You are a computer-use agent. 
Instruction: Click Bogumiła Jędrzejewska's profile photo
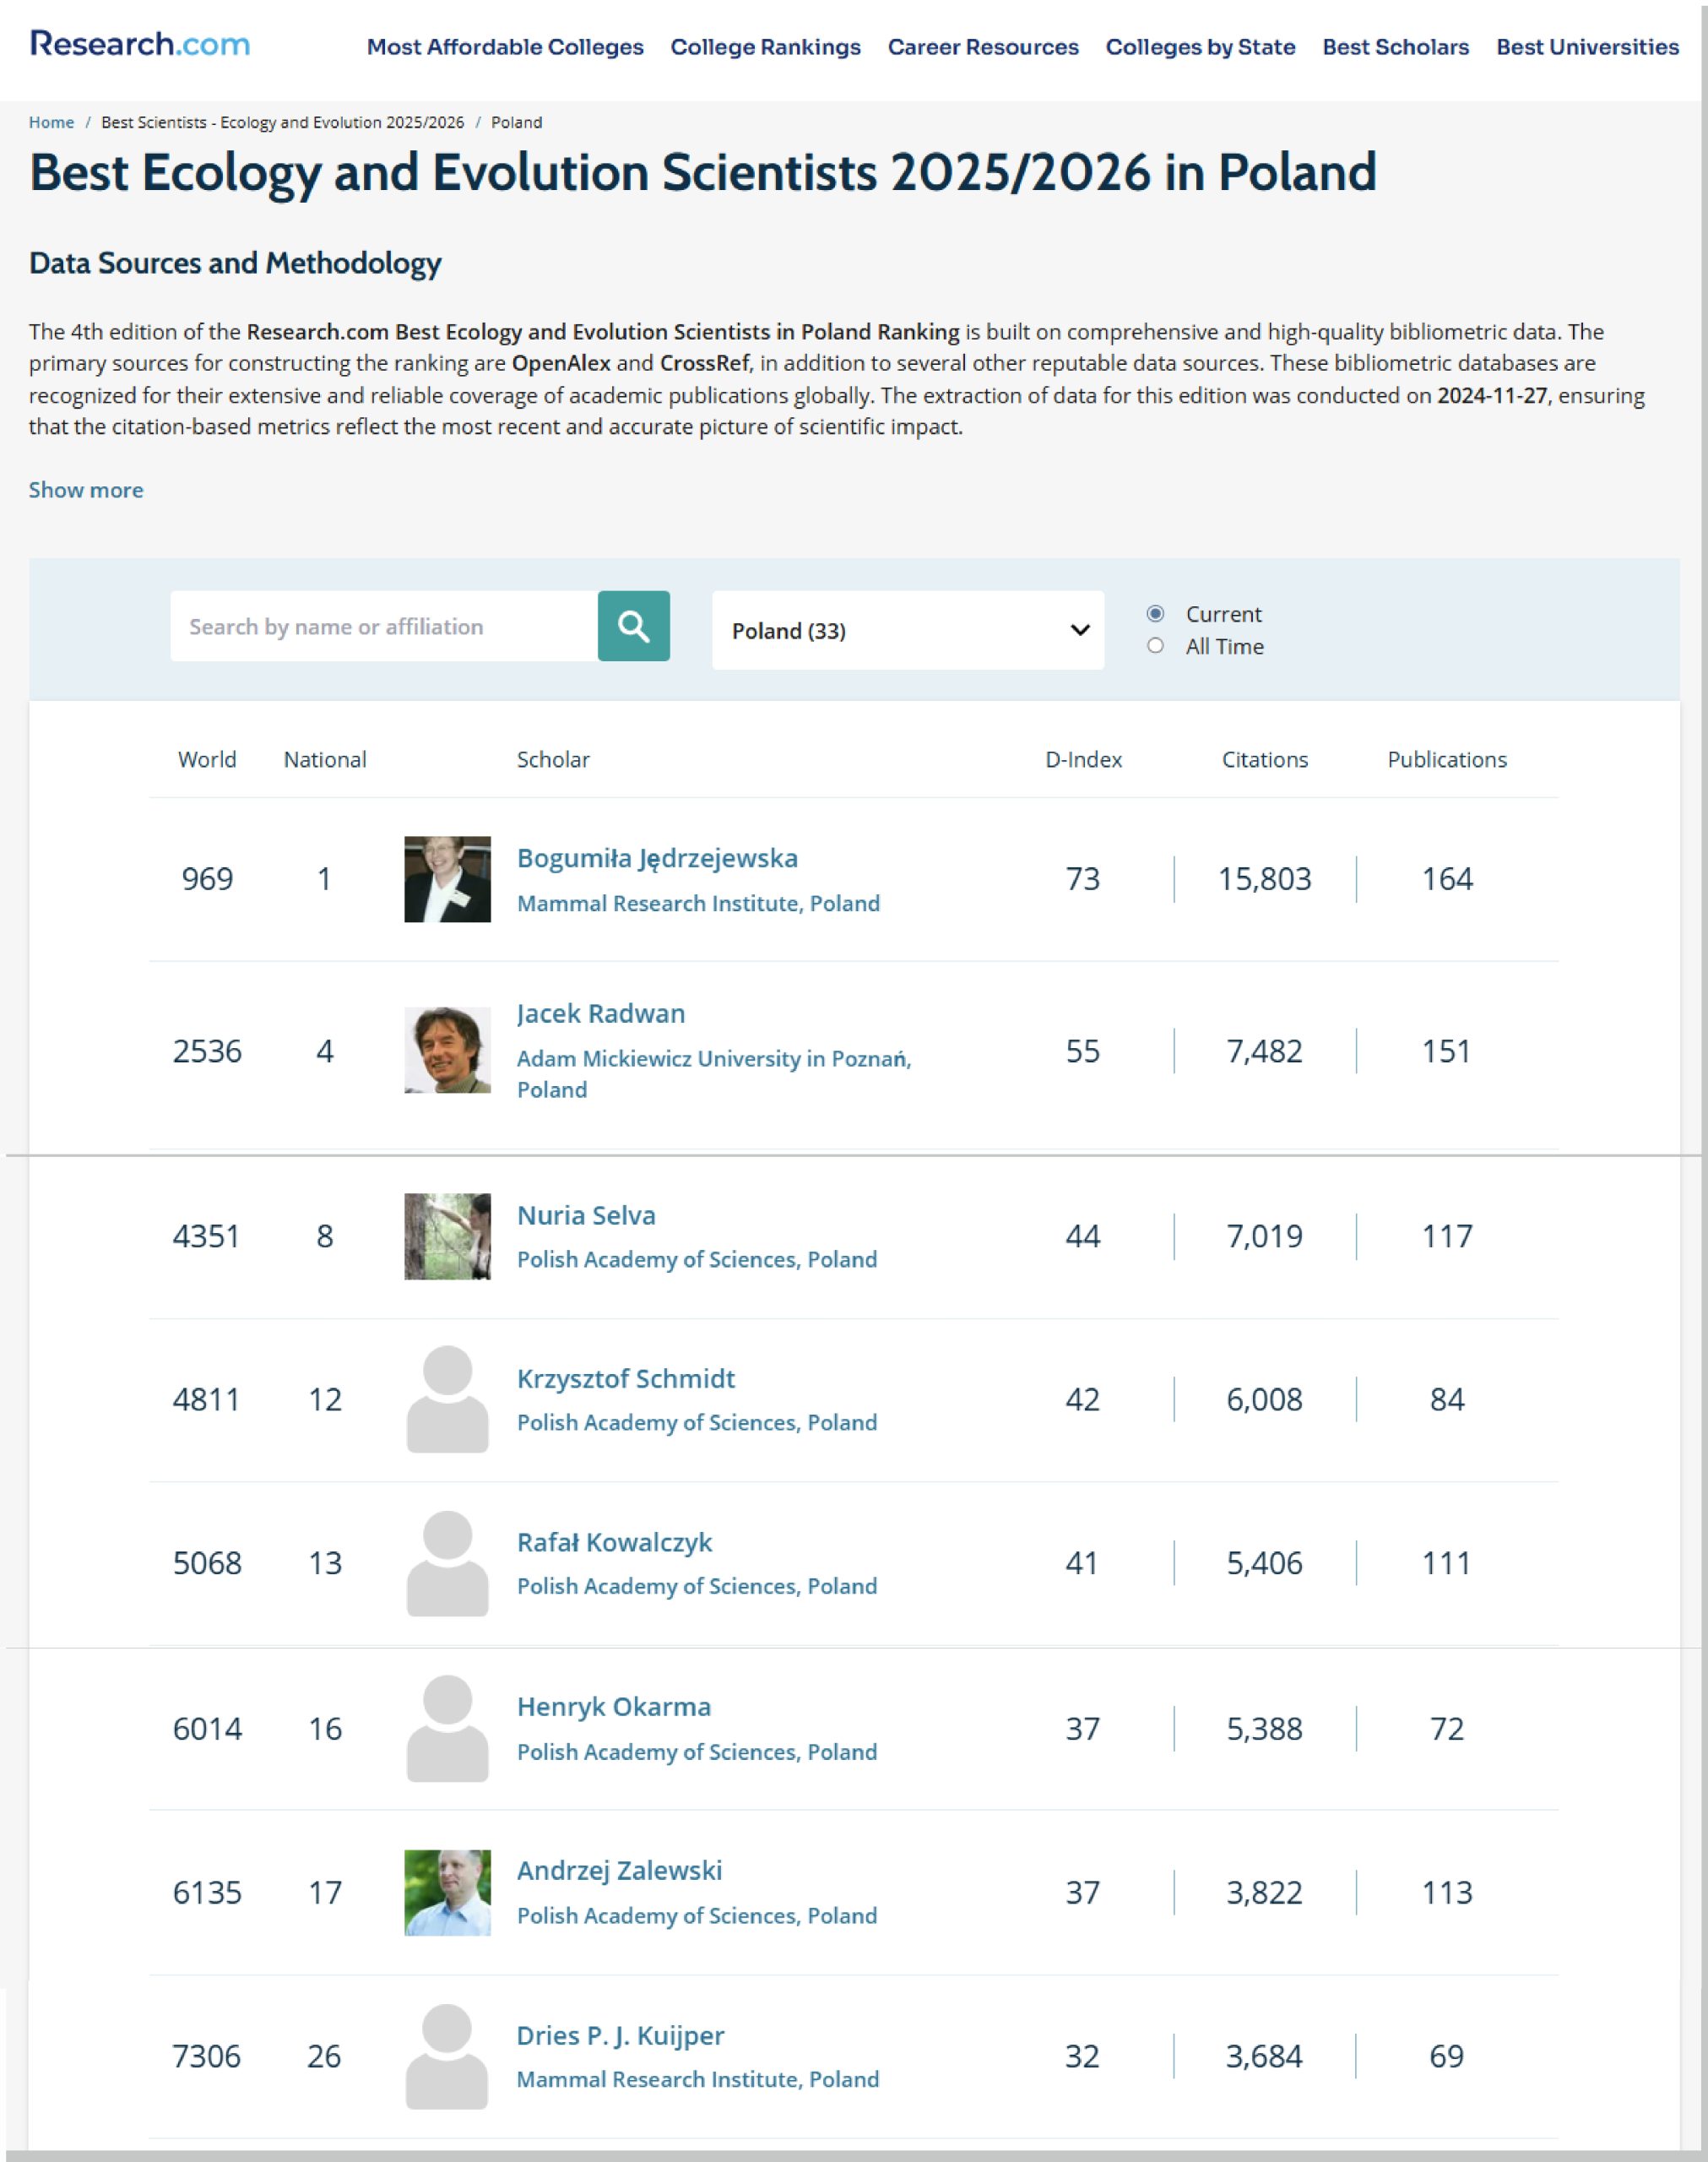pyautogui.click(x=447, y=878)
